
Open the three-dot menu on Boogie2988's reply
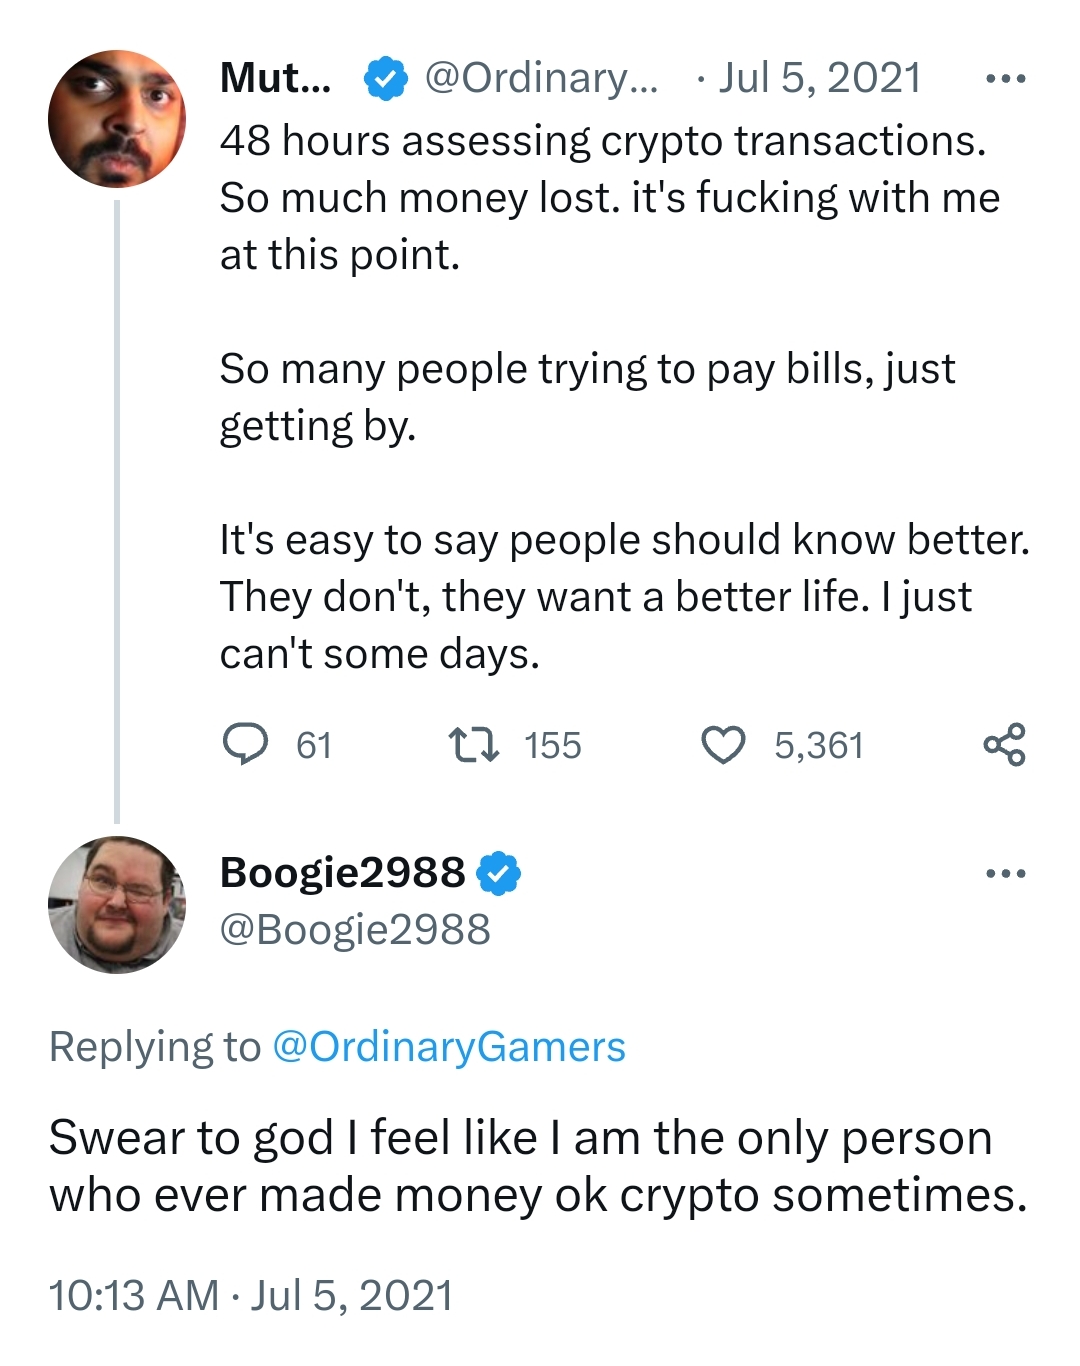click(x=1004, y=873)
